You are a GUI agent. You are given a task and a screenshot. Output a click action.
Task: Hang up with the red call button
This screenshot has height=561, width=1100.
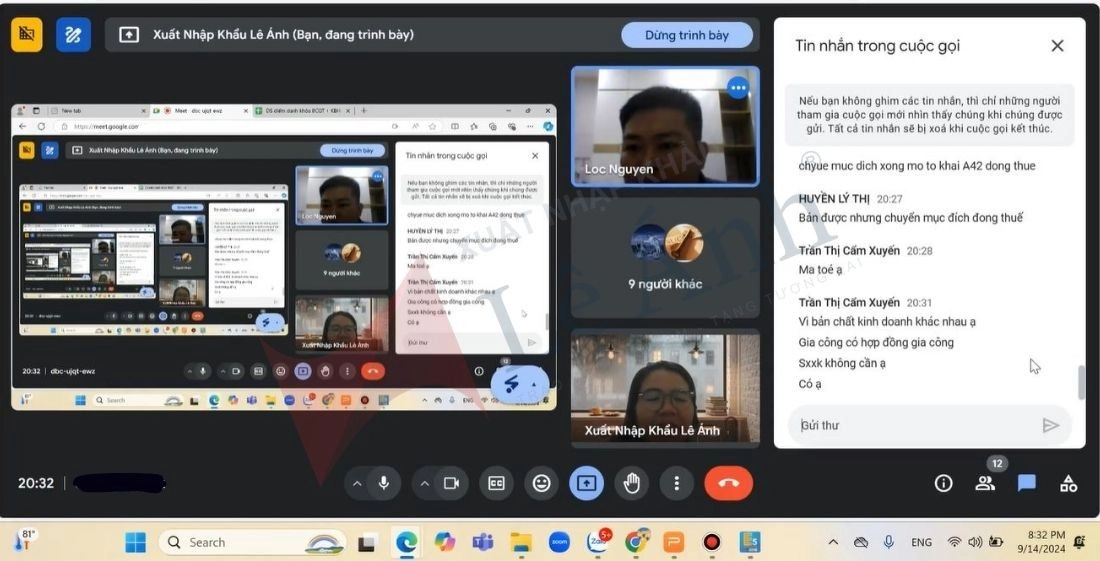728,483
